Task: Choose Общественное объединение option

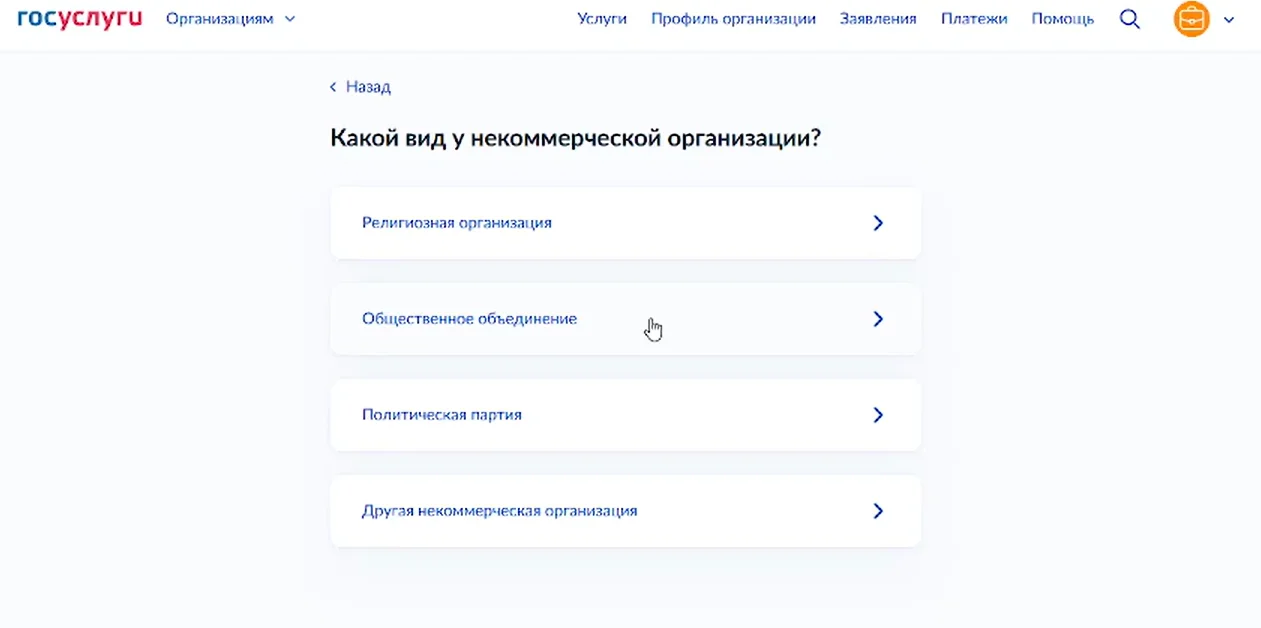Action: pos(469,319)
